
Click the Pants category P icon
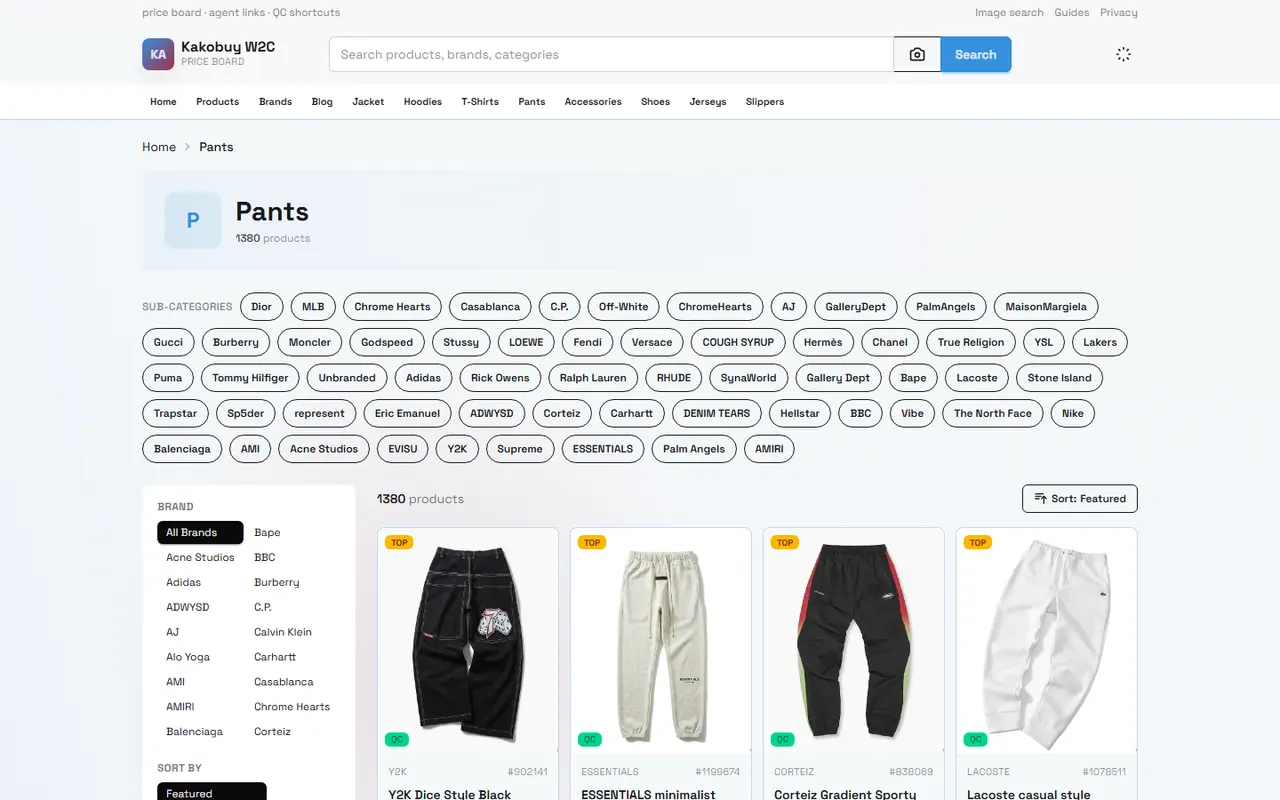[x=193, y=220]
